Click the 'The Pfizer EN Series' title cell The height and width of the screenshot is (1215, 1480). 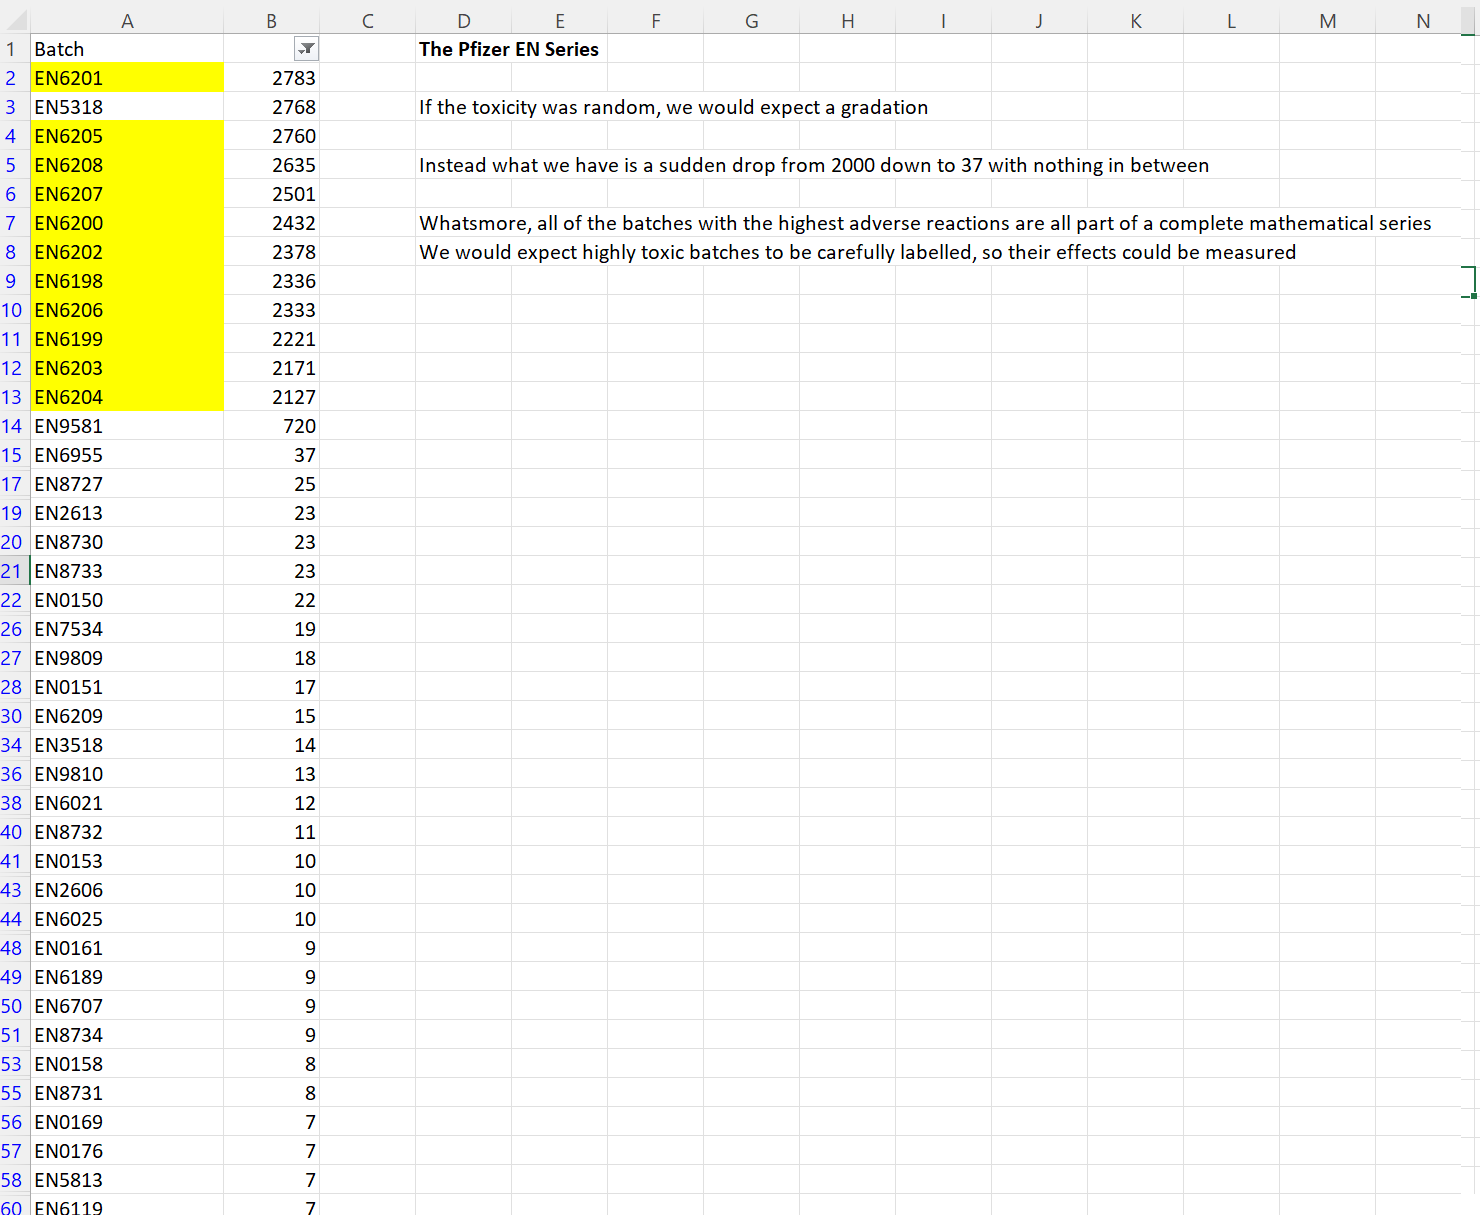click(x=508, y=49)
